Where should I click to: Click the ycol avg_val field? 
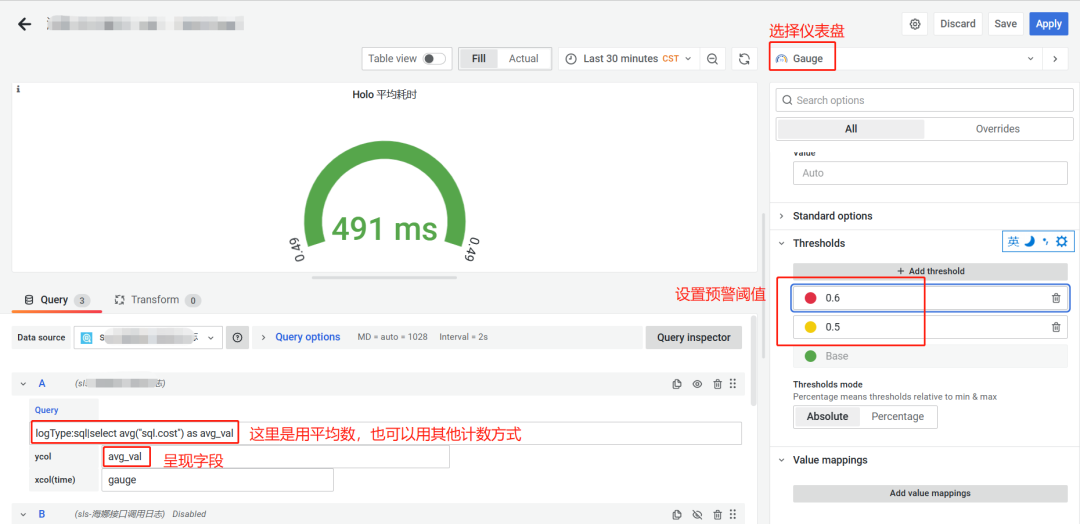(x=276, y=457)
